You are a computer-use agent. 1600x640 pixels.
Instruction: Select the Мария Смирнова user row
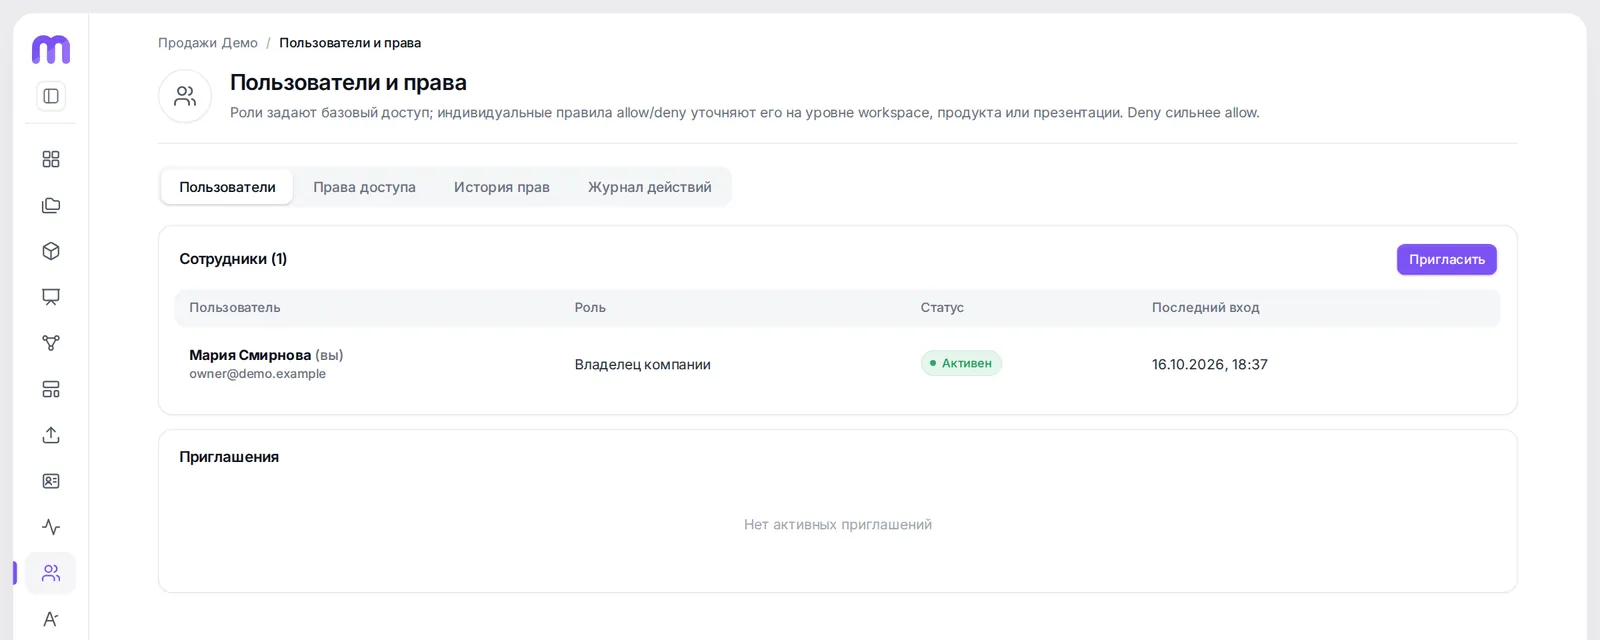click(838, 364)
